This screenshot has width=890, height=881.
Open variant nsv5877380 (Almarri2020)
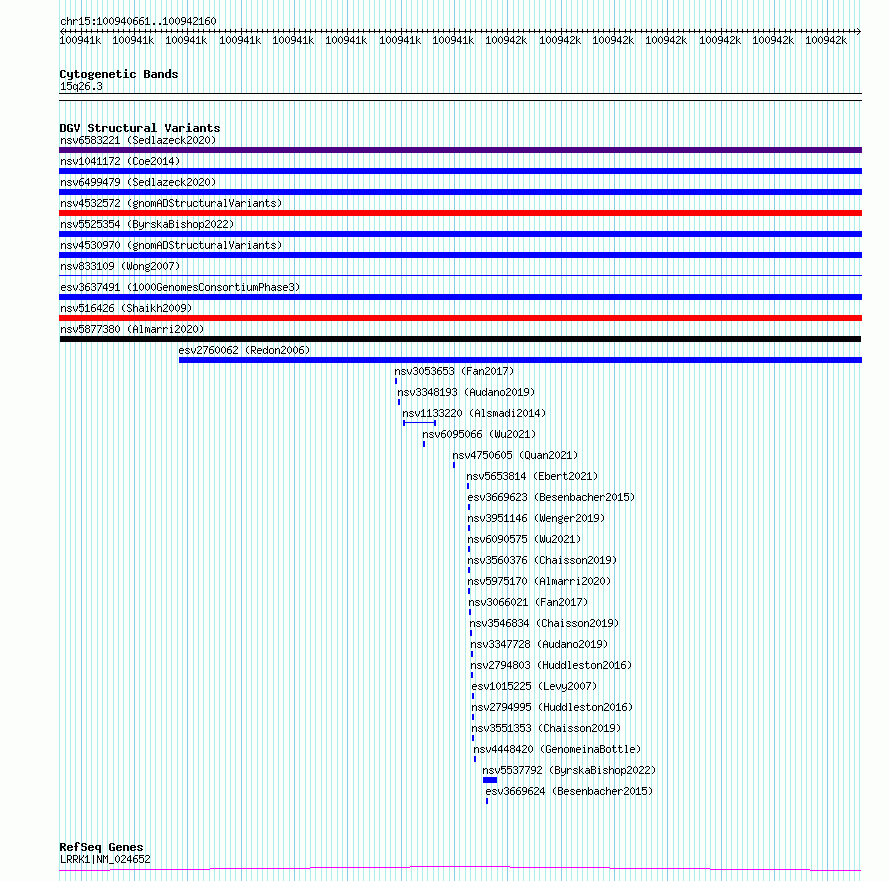click(x=132, y=329)
